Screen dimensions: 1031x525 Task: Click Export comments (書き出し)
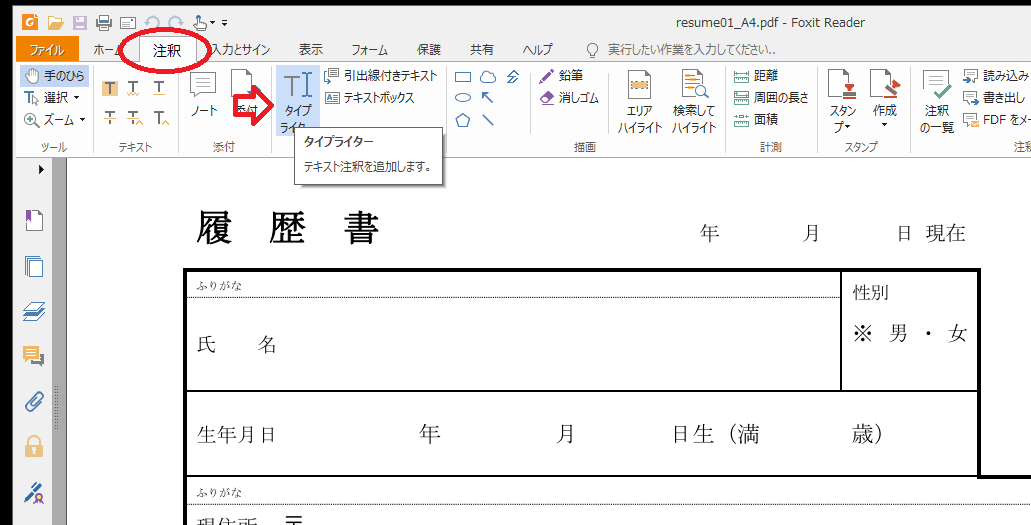coord(994,98)
